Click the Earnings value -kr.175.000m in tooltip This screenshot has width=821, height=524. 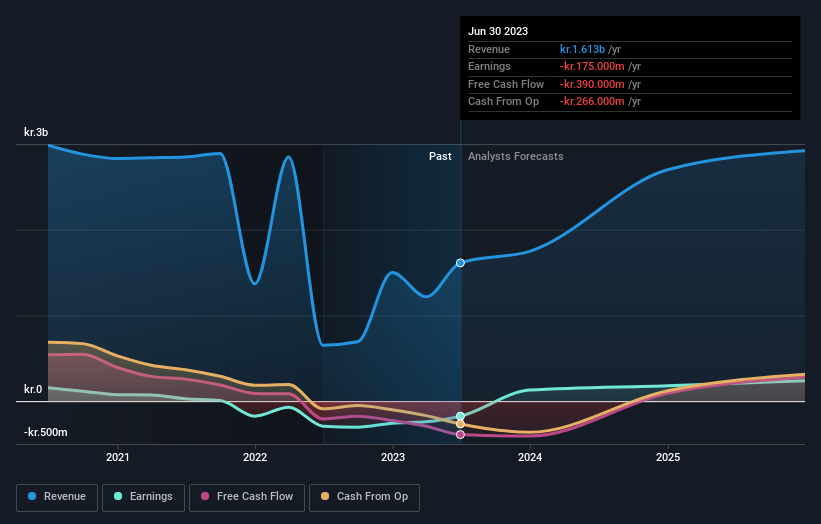click(x=592, y=66)
